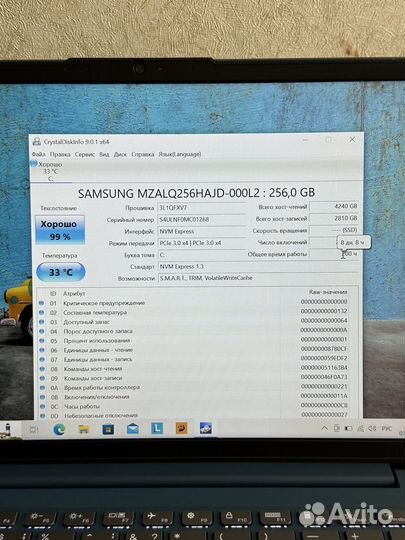
Task: Open Microsoft Store from the taskbar
Action: [108, 429]
